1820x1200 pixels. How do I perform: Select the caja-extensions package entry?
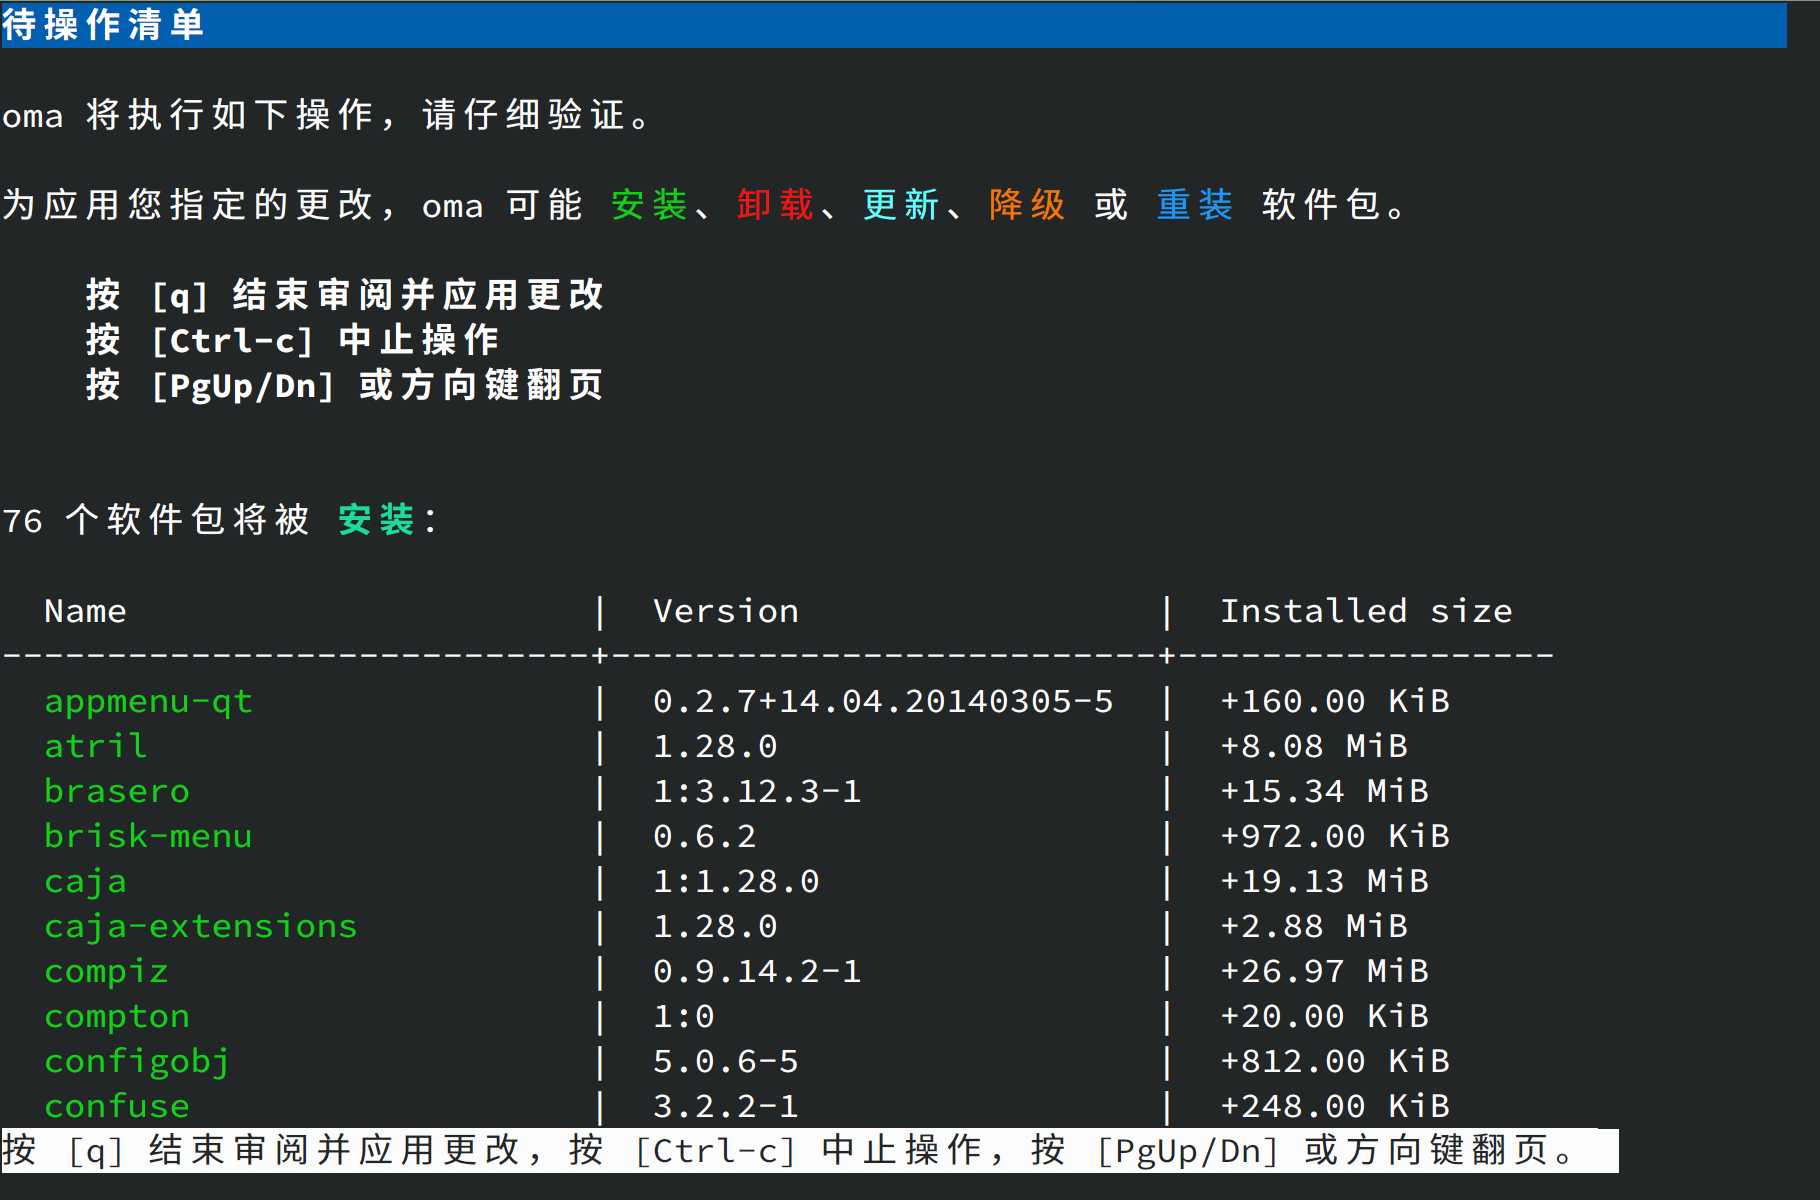pyautogui.click(x=200, y=926)
